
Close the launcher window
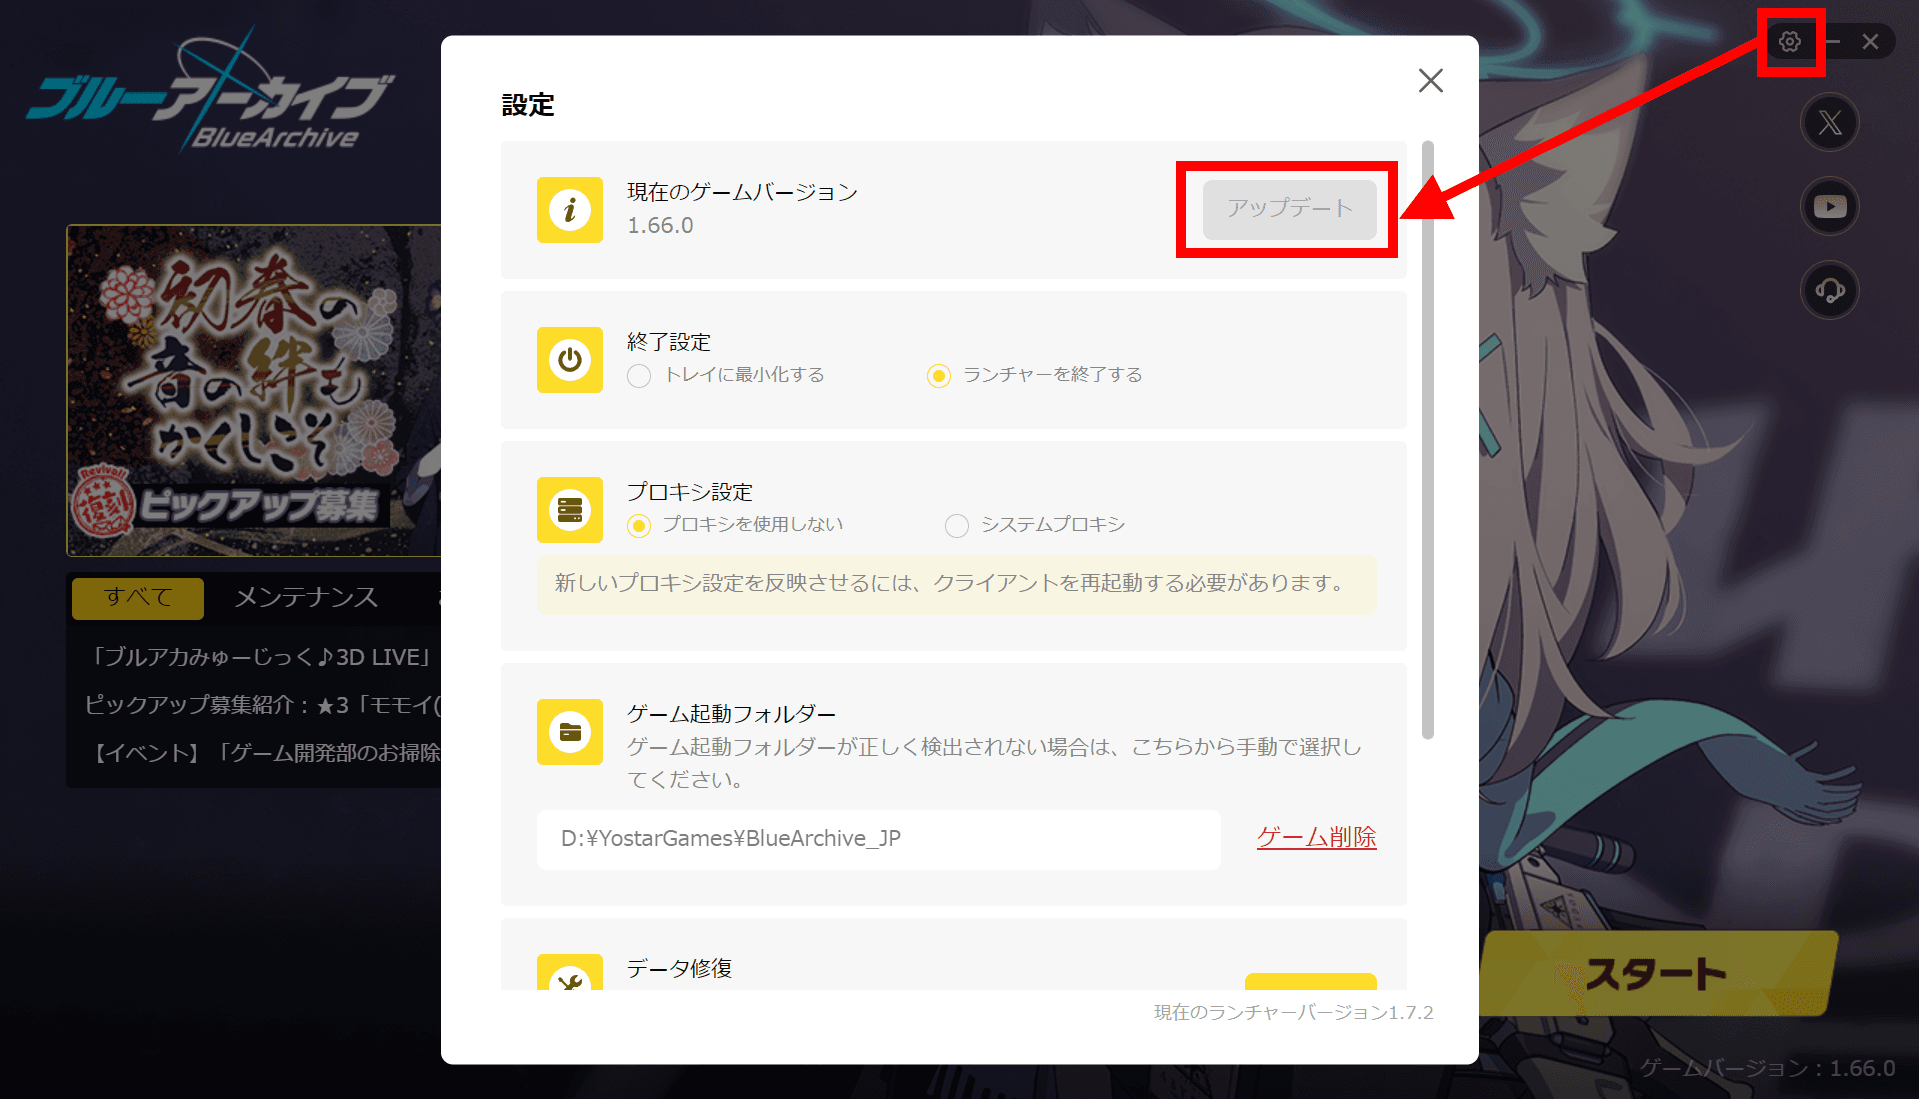tap(1870, 42)
